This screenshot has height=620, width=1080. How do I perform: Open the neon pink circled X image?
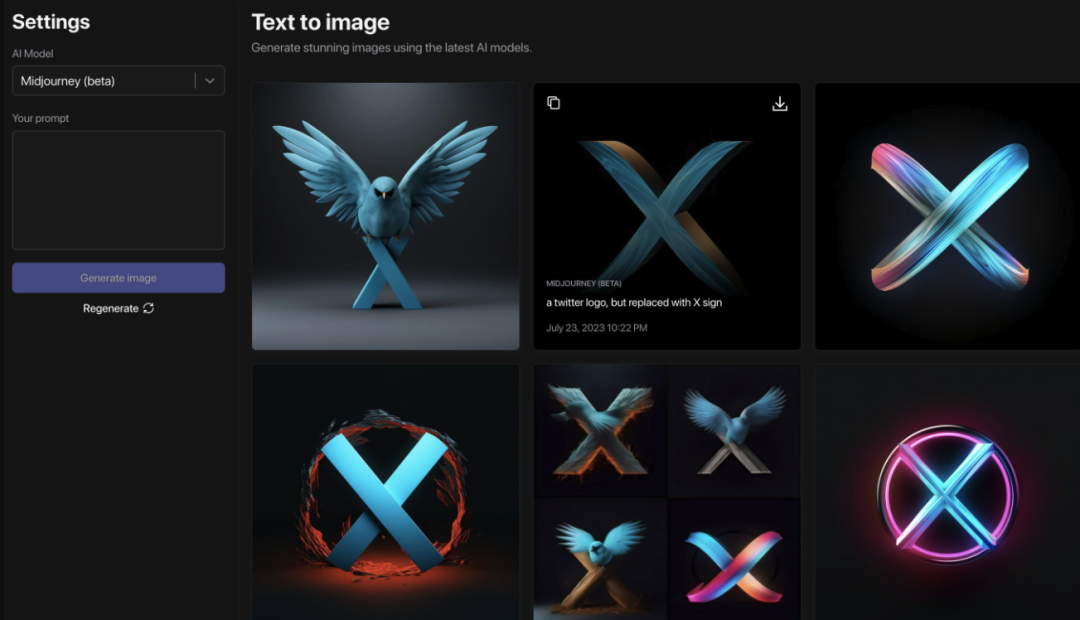948,493
